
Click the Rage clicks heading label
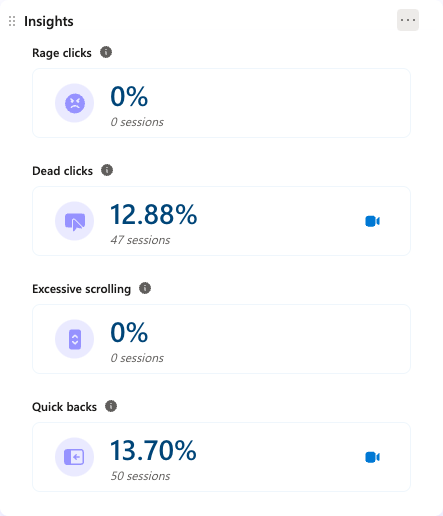[x=62, y=53]
